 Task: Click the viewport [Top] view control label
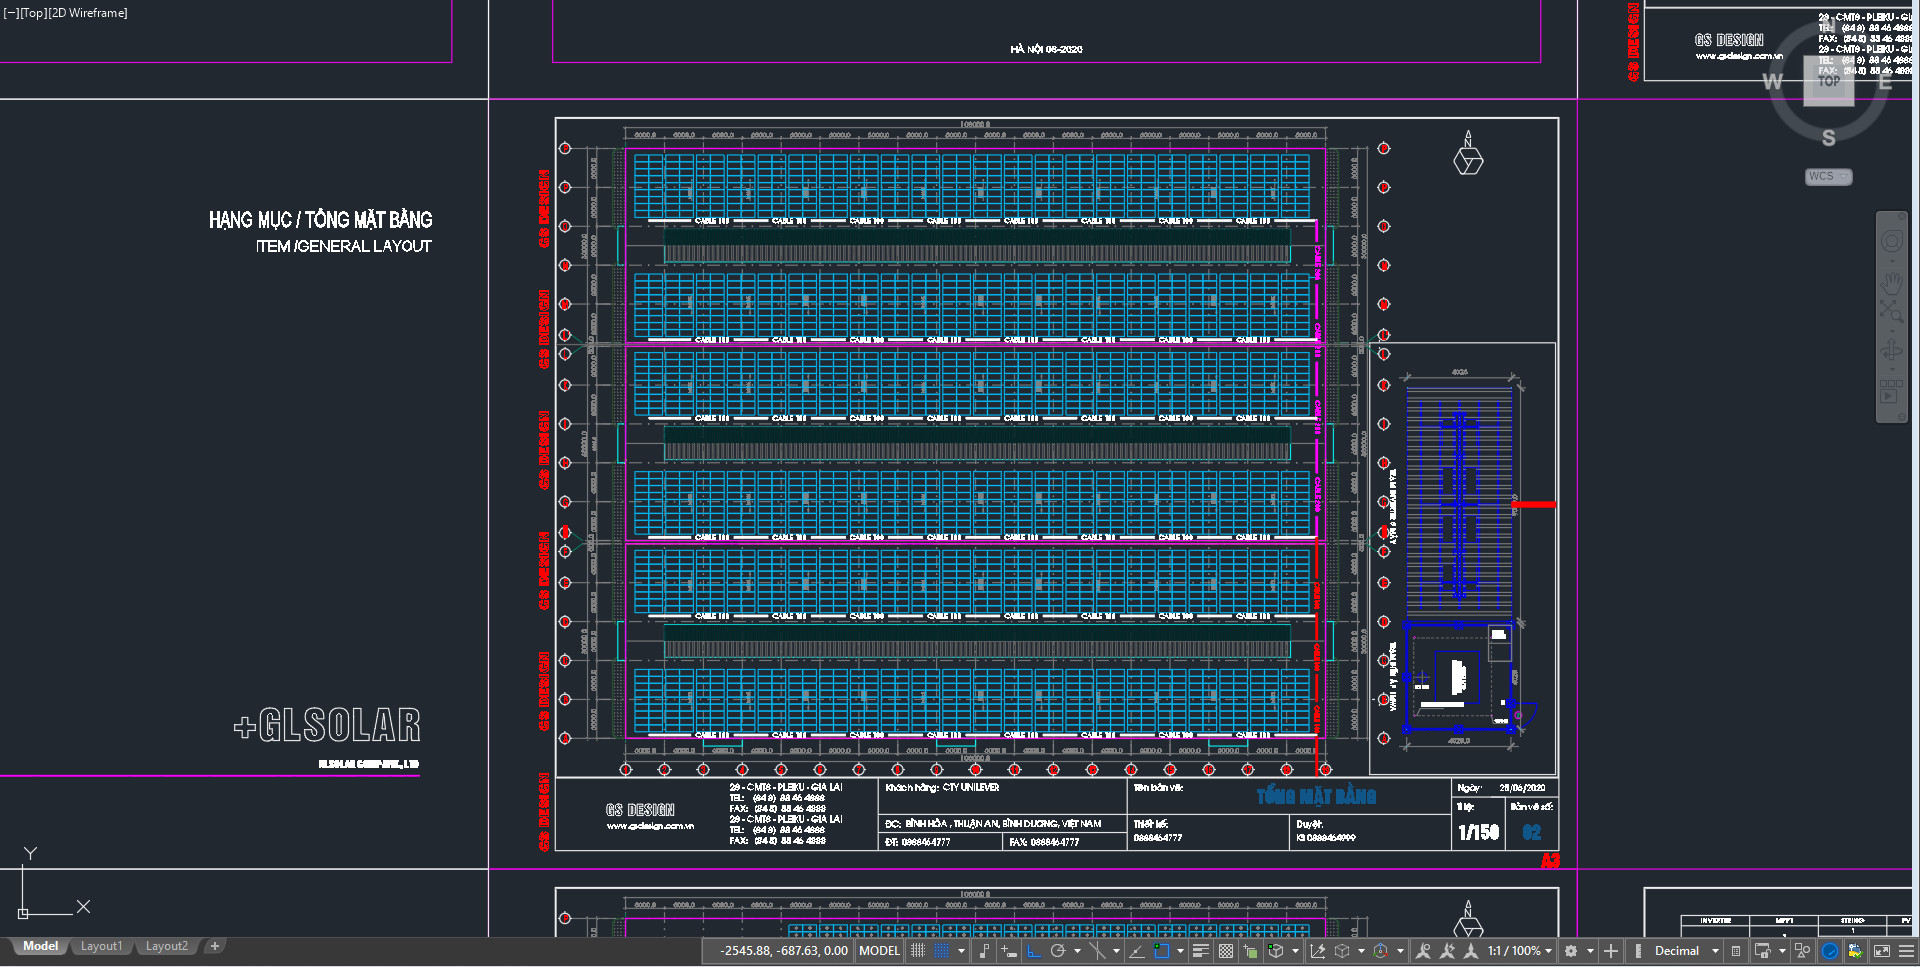33,13
